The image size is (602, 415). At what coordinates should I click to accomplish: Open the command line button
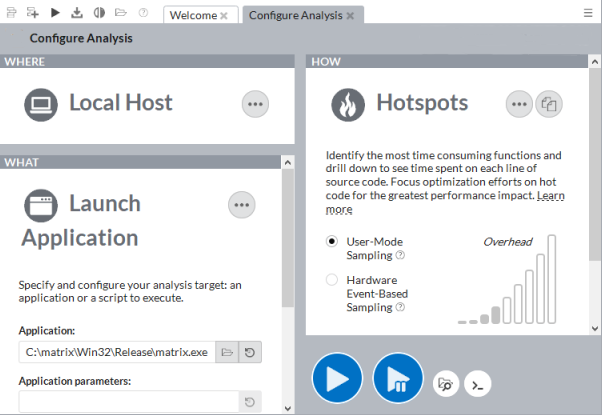tap(479, 382)
